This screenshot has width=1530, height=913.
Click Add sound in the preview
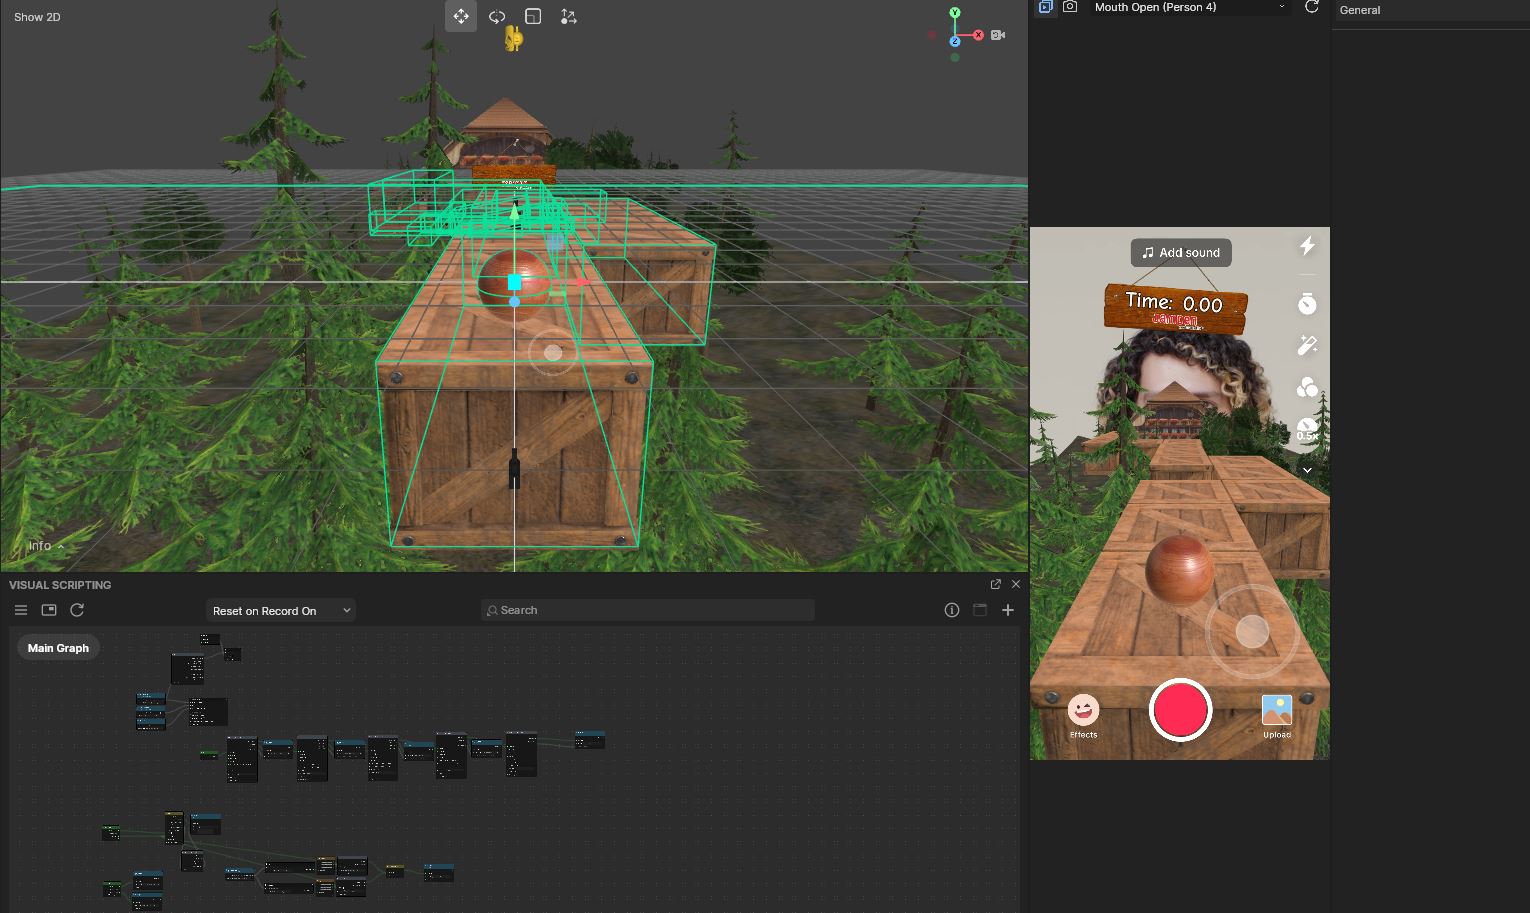point(1181,253)
